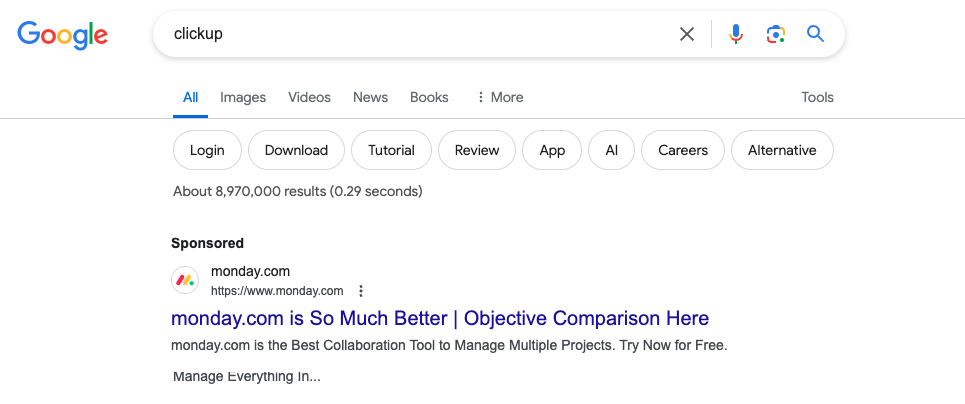This screenshot has width=965, height=404.
Task: Click the ad description about Best Collaboration Tool
Action: click(x=449, y=345)
